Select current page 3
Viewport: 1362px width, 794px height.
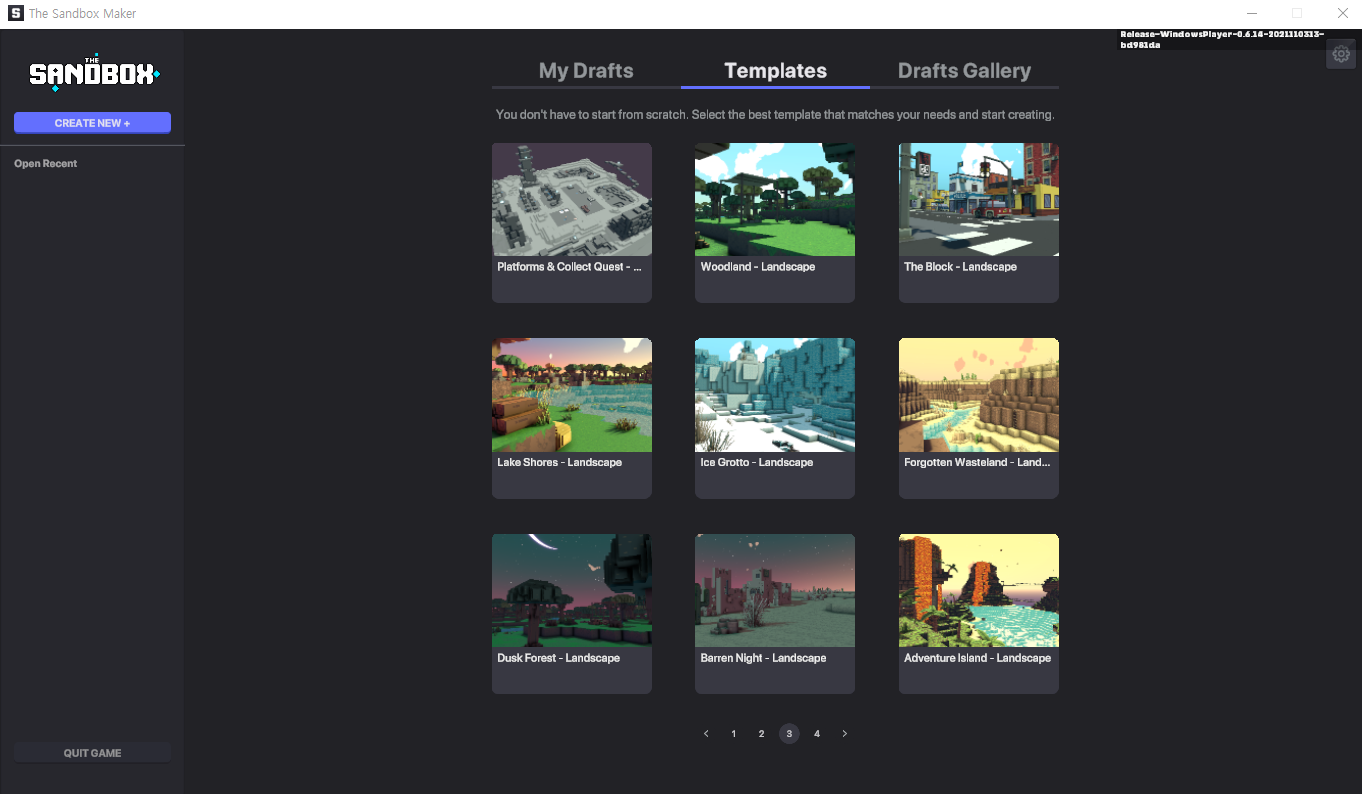click(789, 734)
